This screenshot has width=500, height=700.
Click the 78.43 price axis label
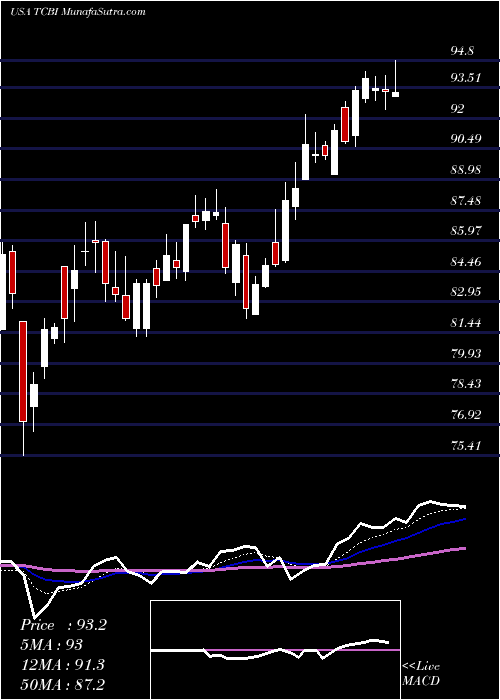(x=465, y=383)
